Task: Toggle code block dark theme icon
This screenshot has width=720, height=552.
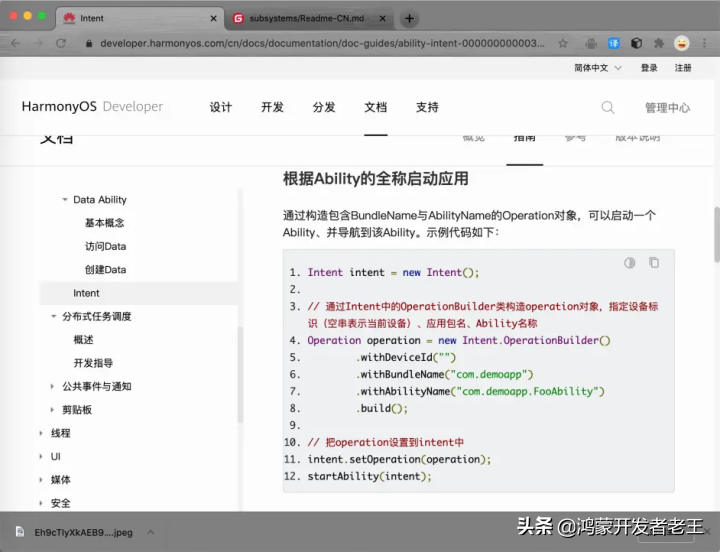Action: click(630, 263)
